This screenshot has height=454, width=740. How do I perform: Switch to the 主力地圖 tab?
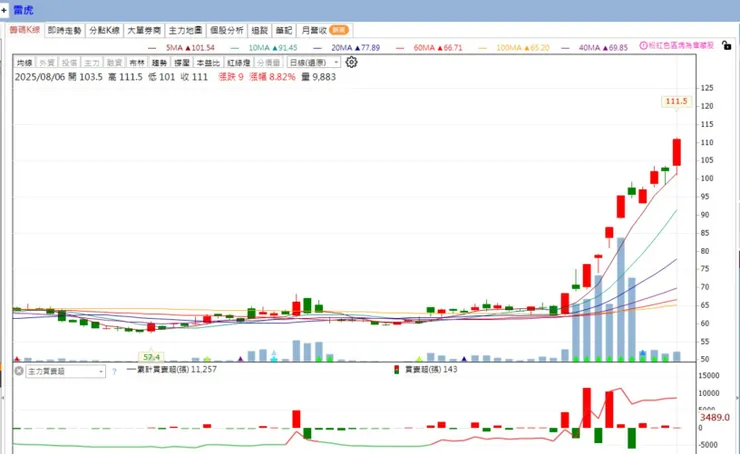pyautogui.click(x=185, y=30)
